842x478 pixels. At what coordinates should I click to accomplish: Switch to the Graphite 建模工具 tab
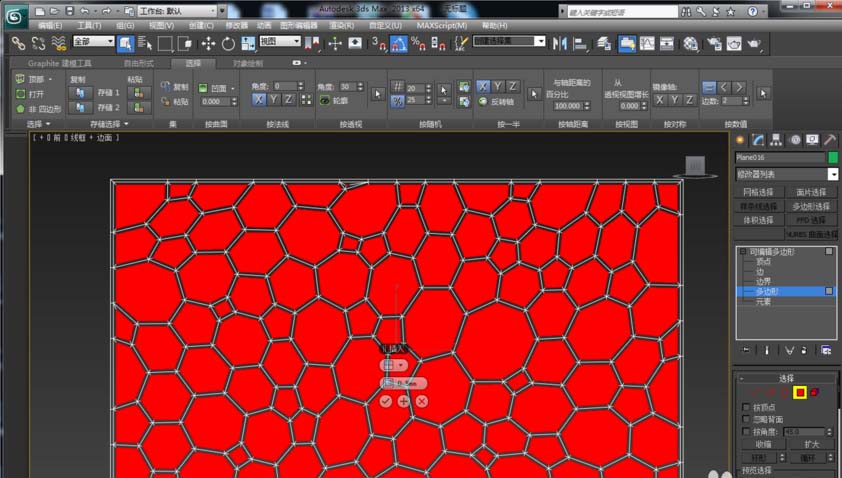(60, 63)
